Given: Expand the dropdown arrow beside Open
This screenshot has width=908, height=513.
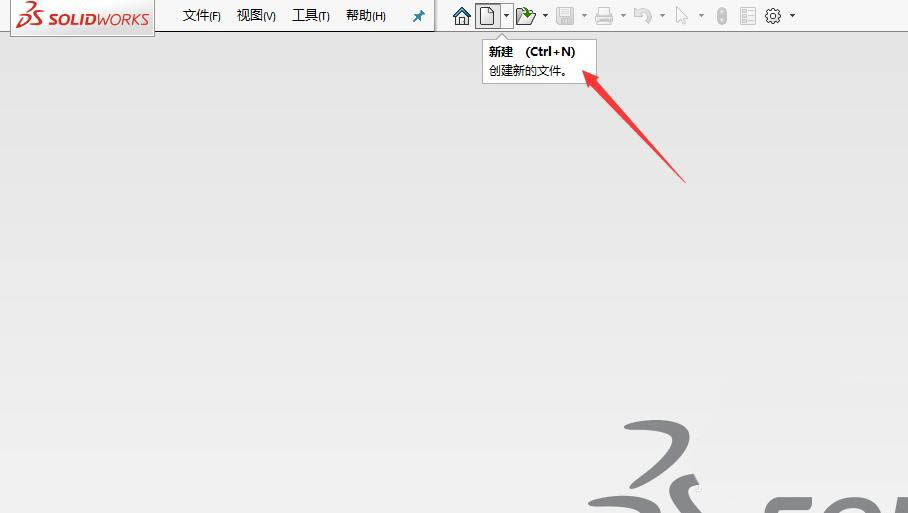Looking at the screenshot, I should (545, 16).
